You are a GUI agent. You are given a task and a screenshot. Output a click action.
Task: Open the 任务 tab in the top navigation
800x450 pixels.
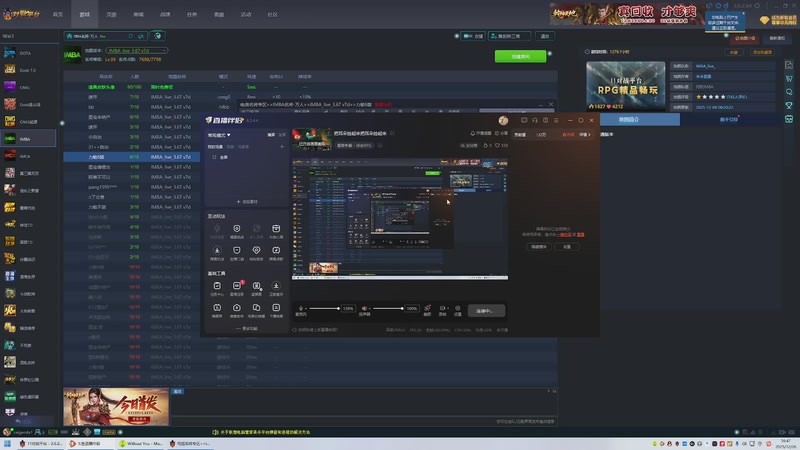coord(192,14)
